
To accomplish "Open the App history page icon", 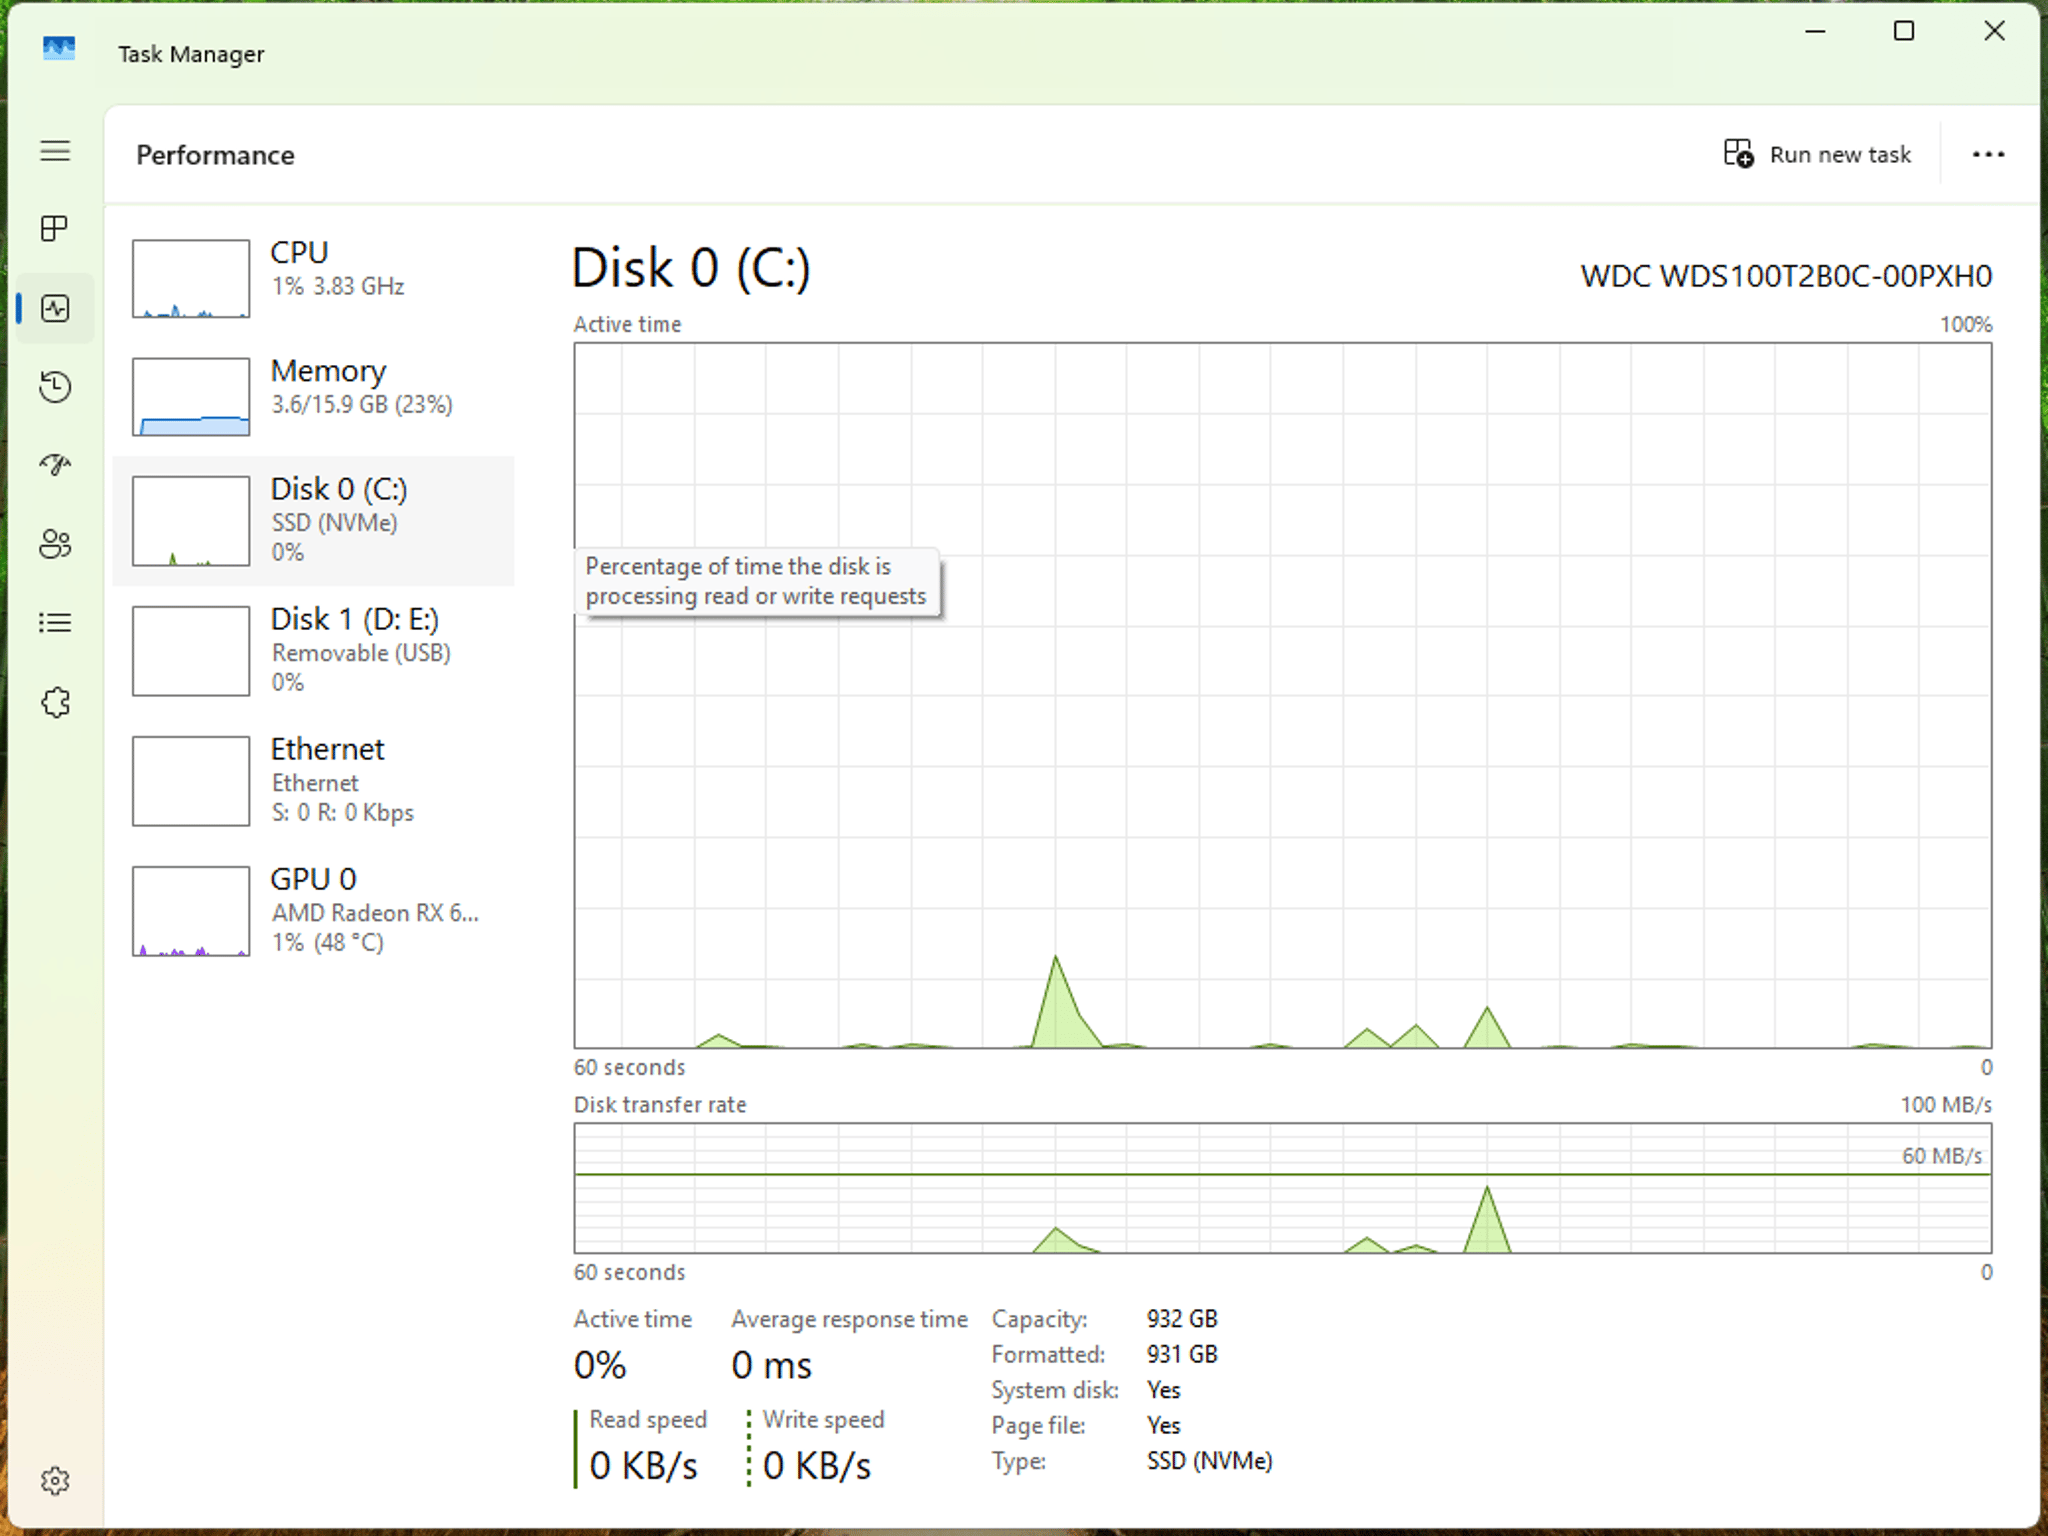I will [x=55, y=387].
